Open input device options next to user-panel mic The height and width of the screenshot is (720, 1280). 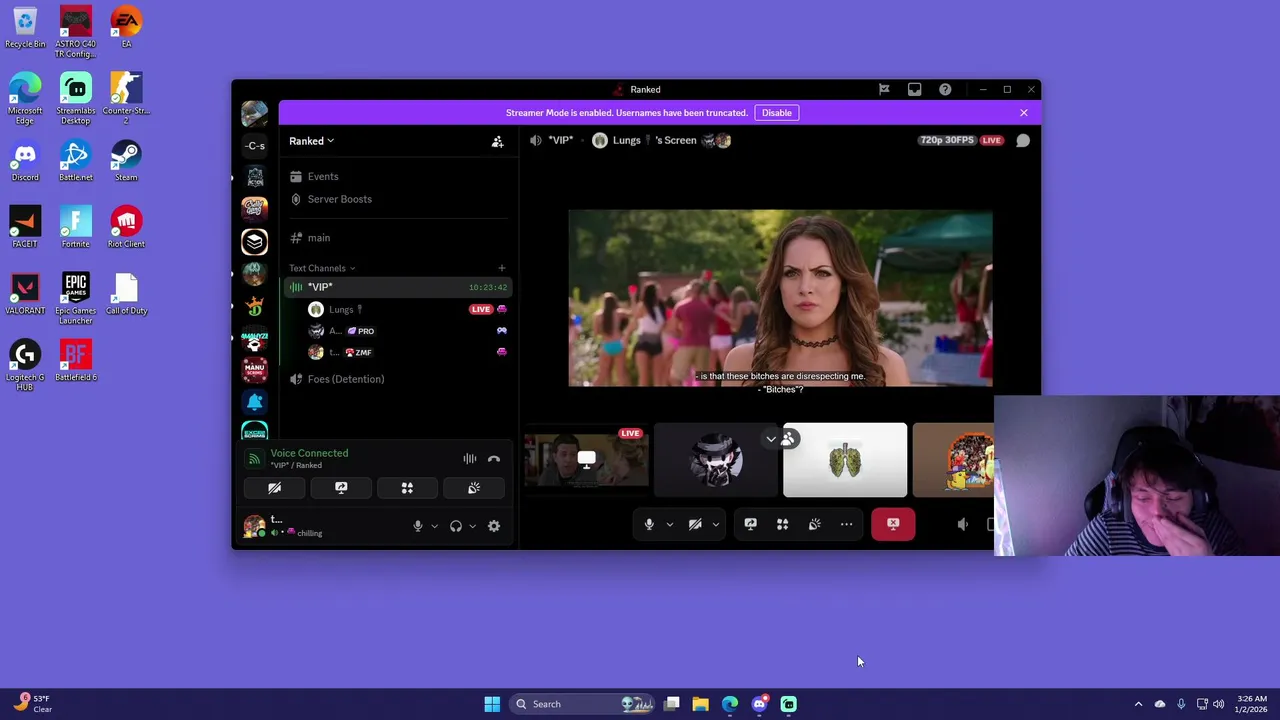tap(434, 526)
